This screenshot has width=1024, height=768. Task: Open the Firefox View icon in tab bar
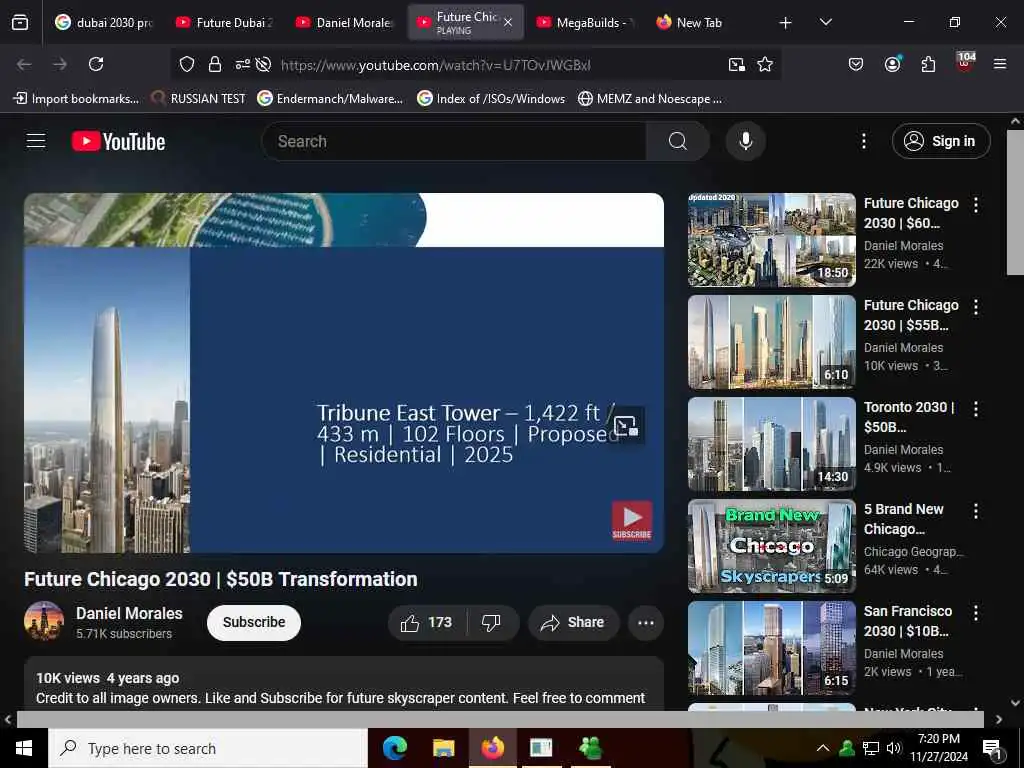click(x=20, y=22)
